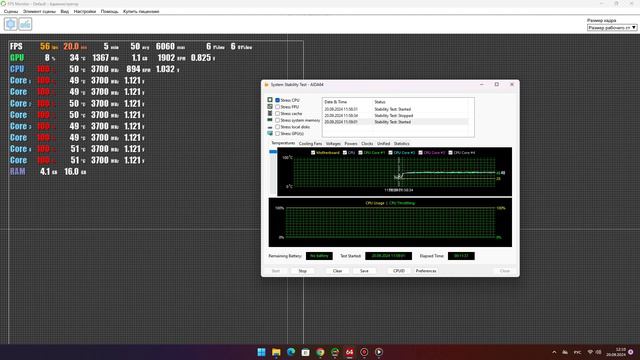Click the Stop button in AIDA64

[x=302, y=271]
